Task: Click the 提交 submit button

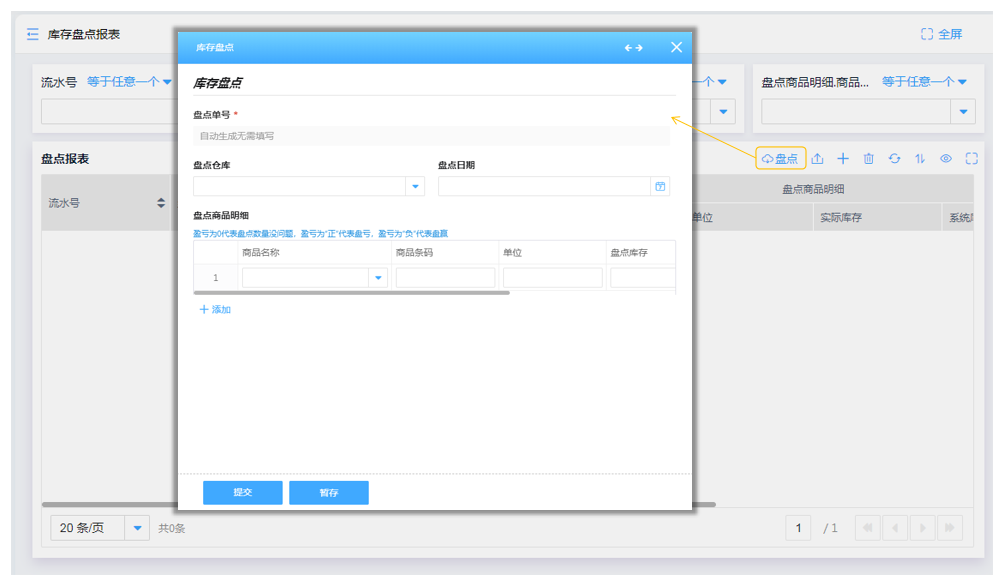Action: (x=242, y=492)
